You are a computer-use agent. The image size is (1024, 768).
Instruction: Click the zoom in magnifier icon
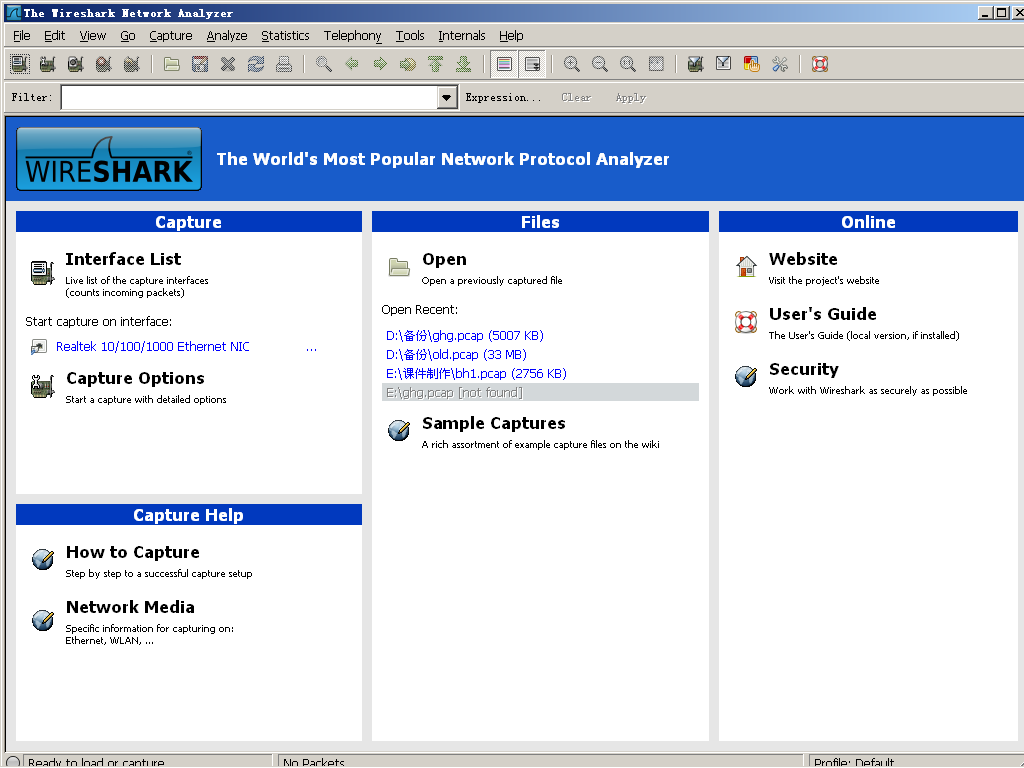(572, 64)
